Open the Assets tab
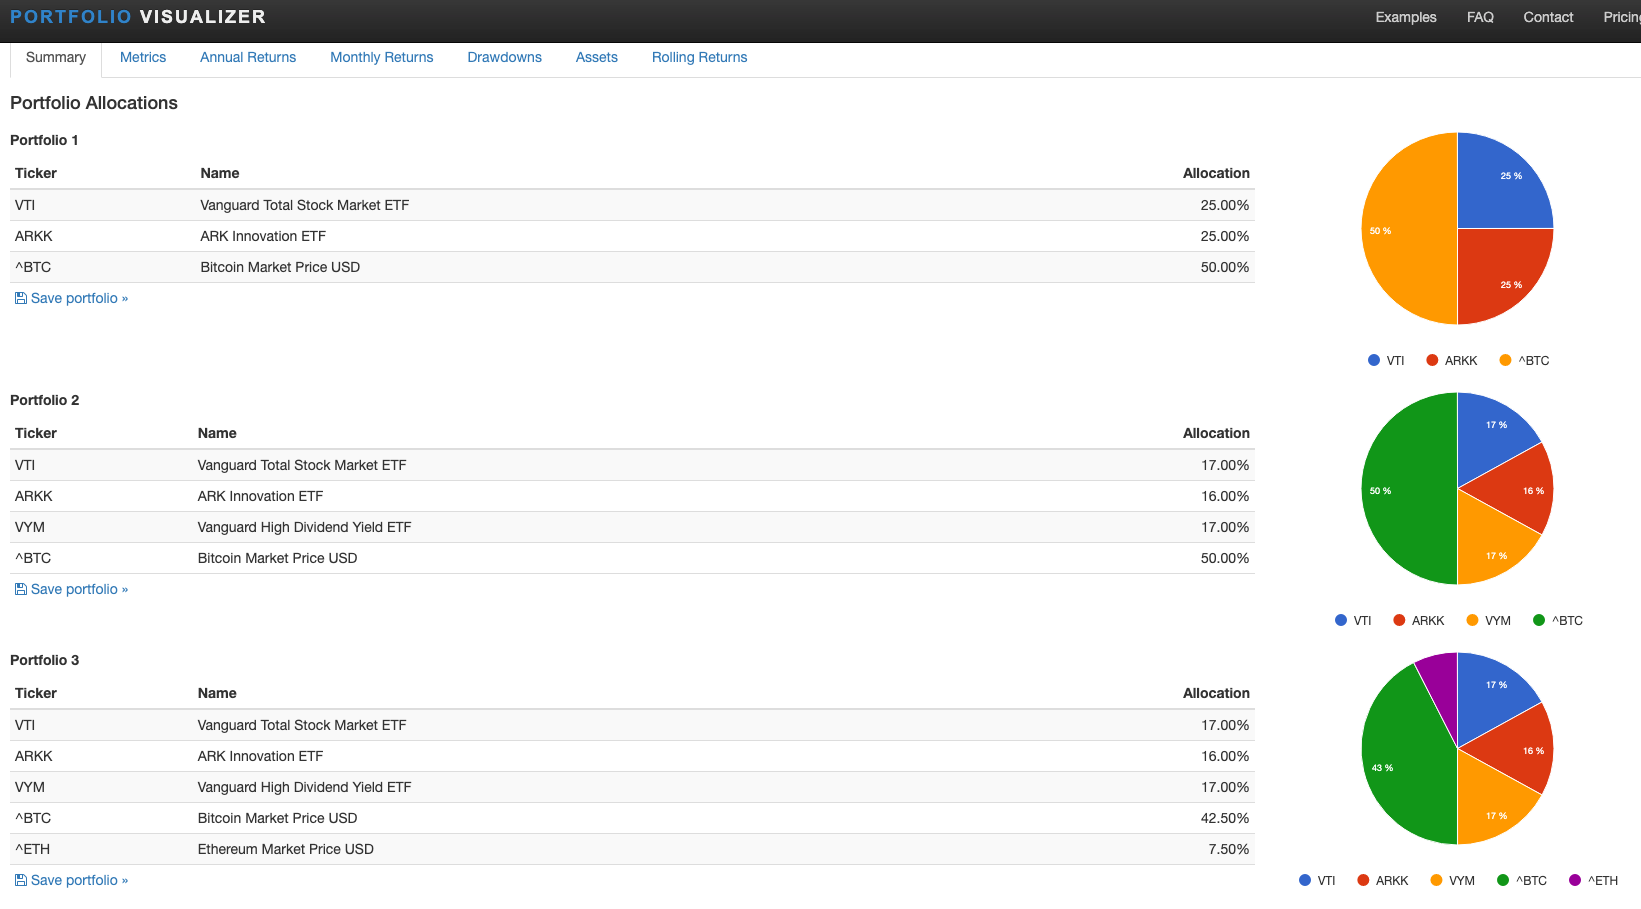Image resolution: width=1641 pixels, height=909 pixels. 597,57
